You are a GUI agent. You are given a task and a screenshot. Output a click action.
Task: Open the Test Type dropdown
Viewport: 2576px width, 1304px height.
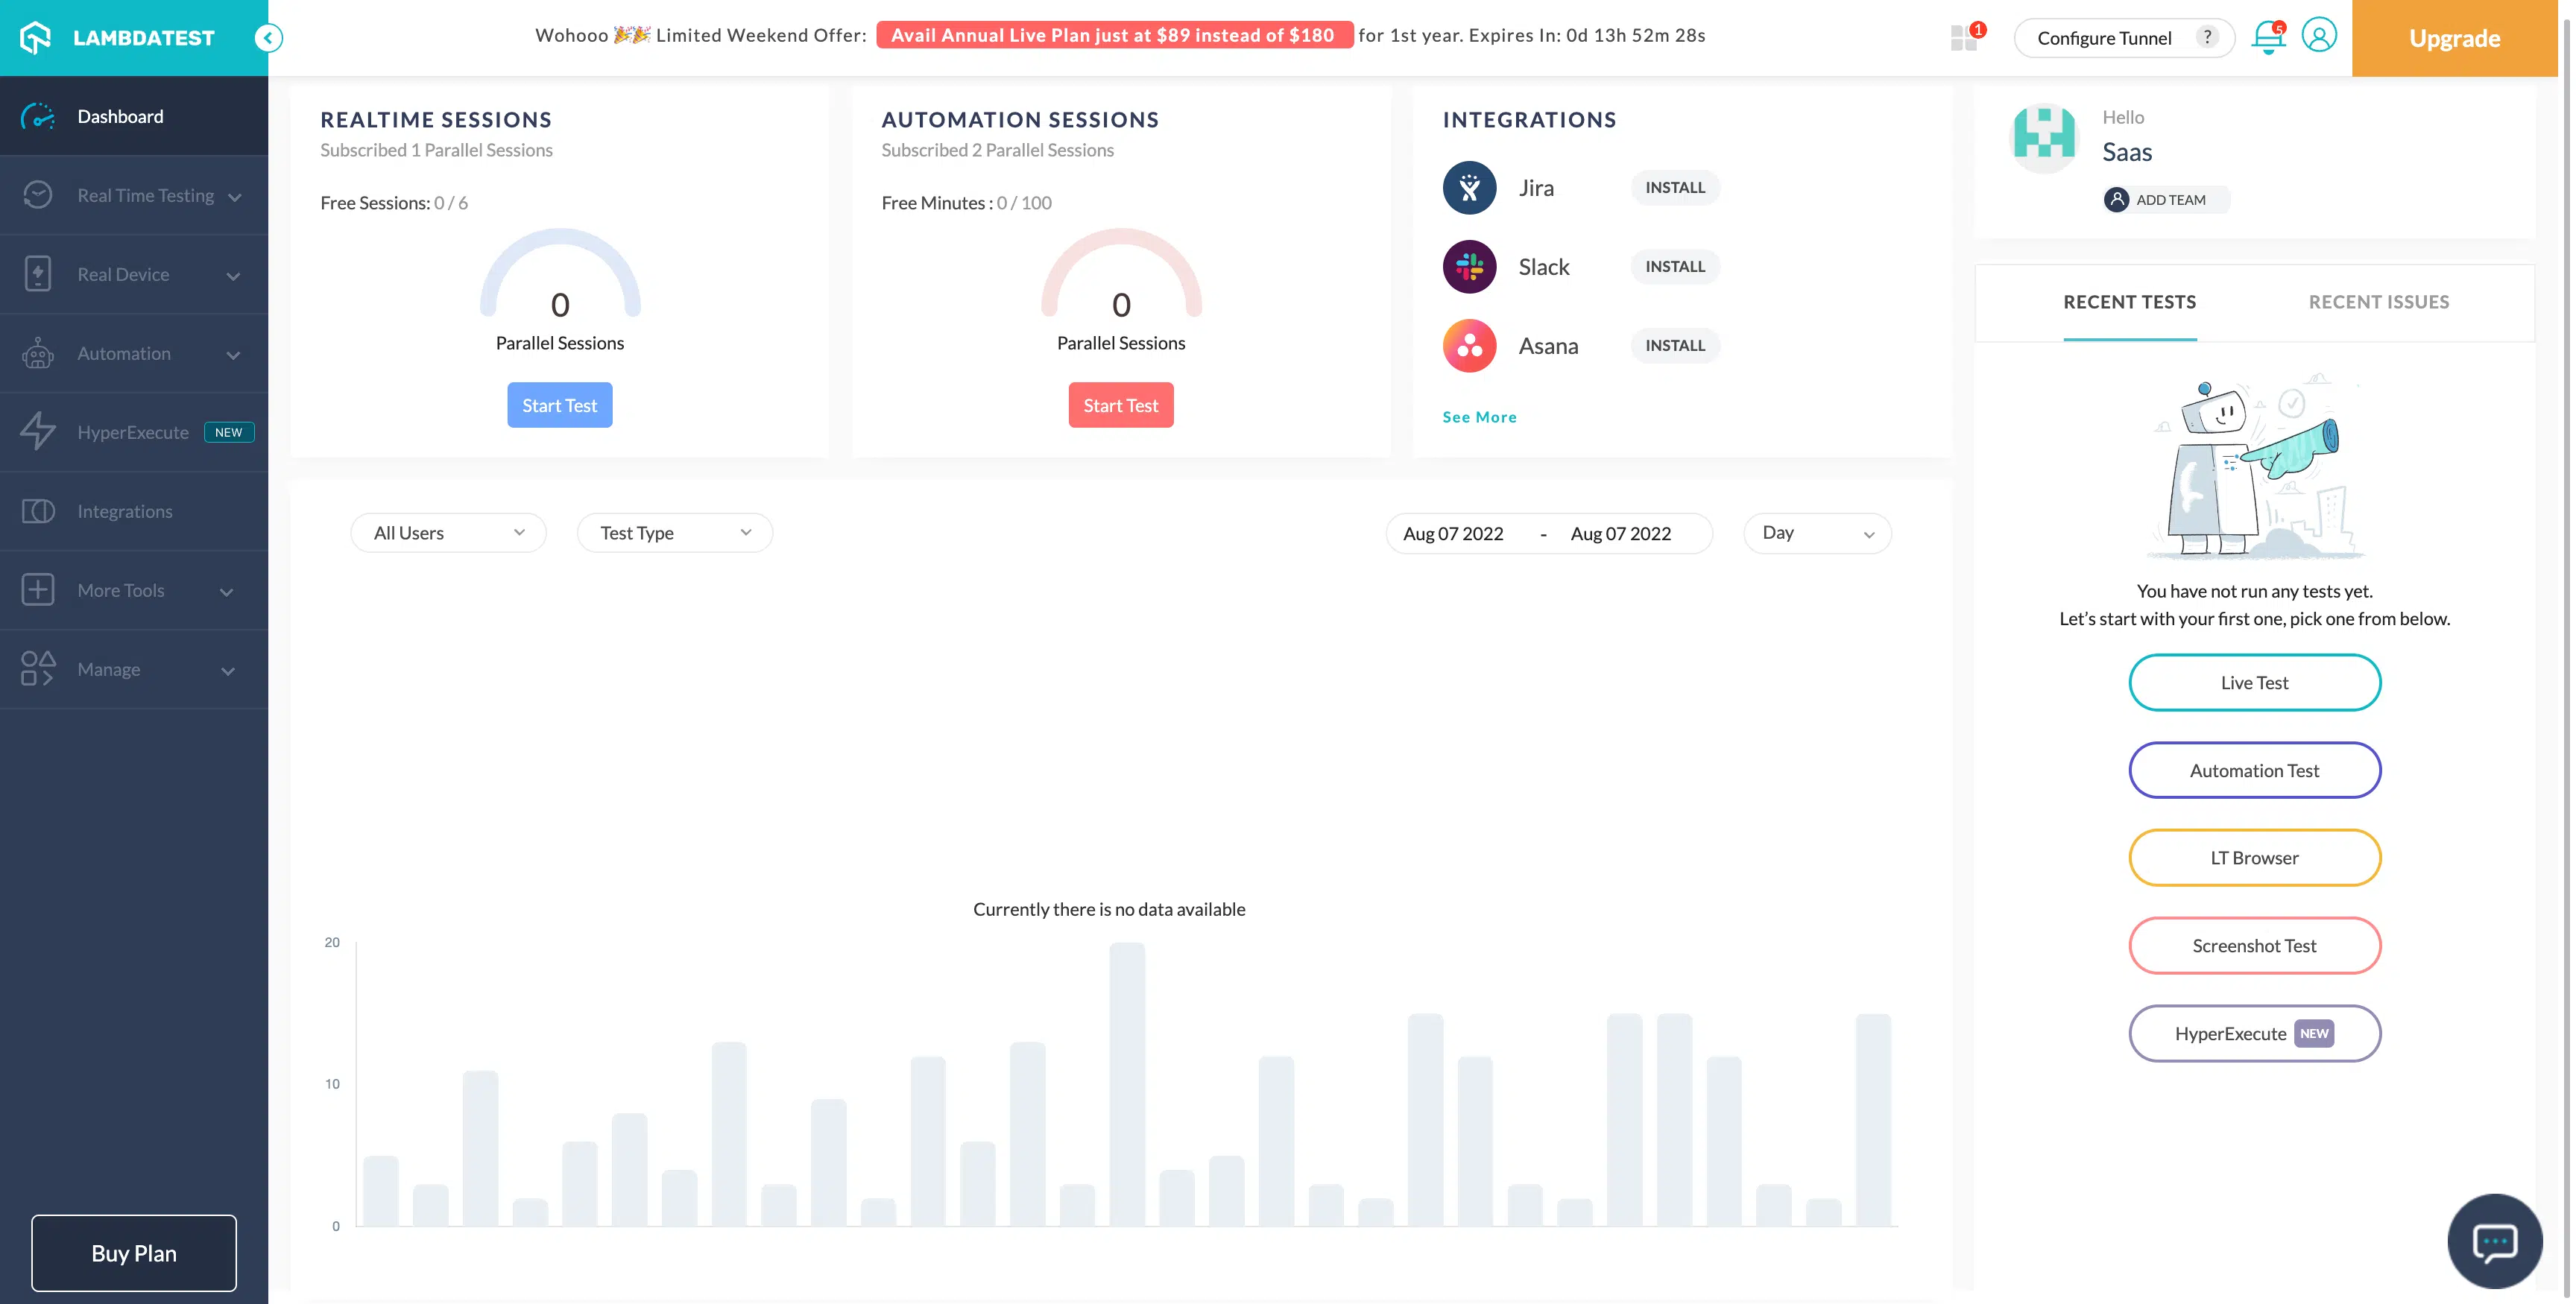[x=675, y=533]
